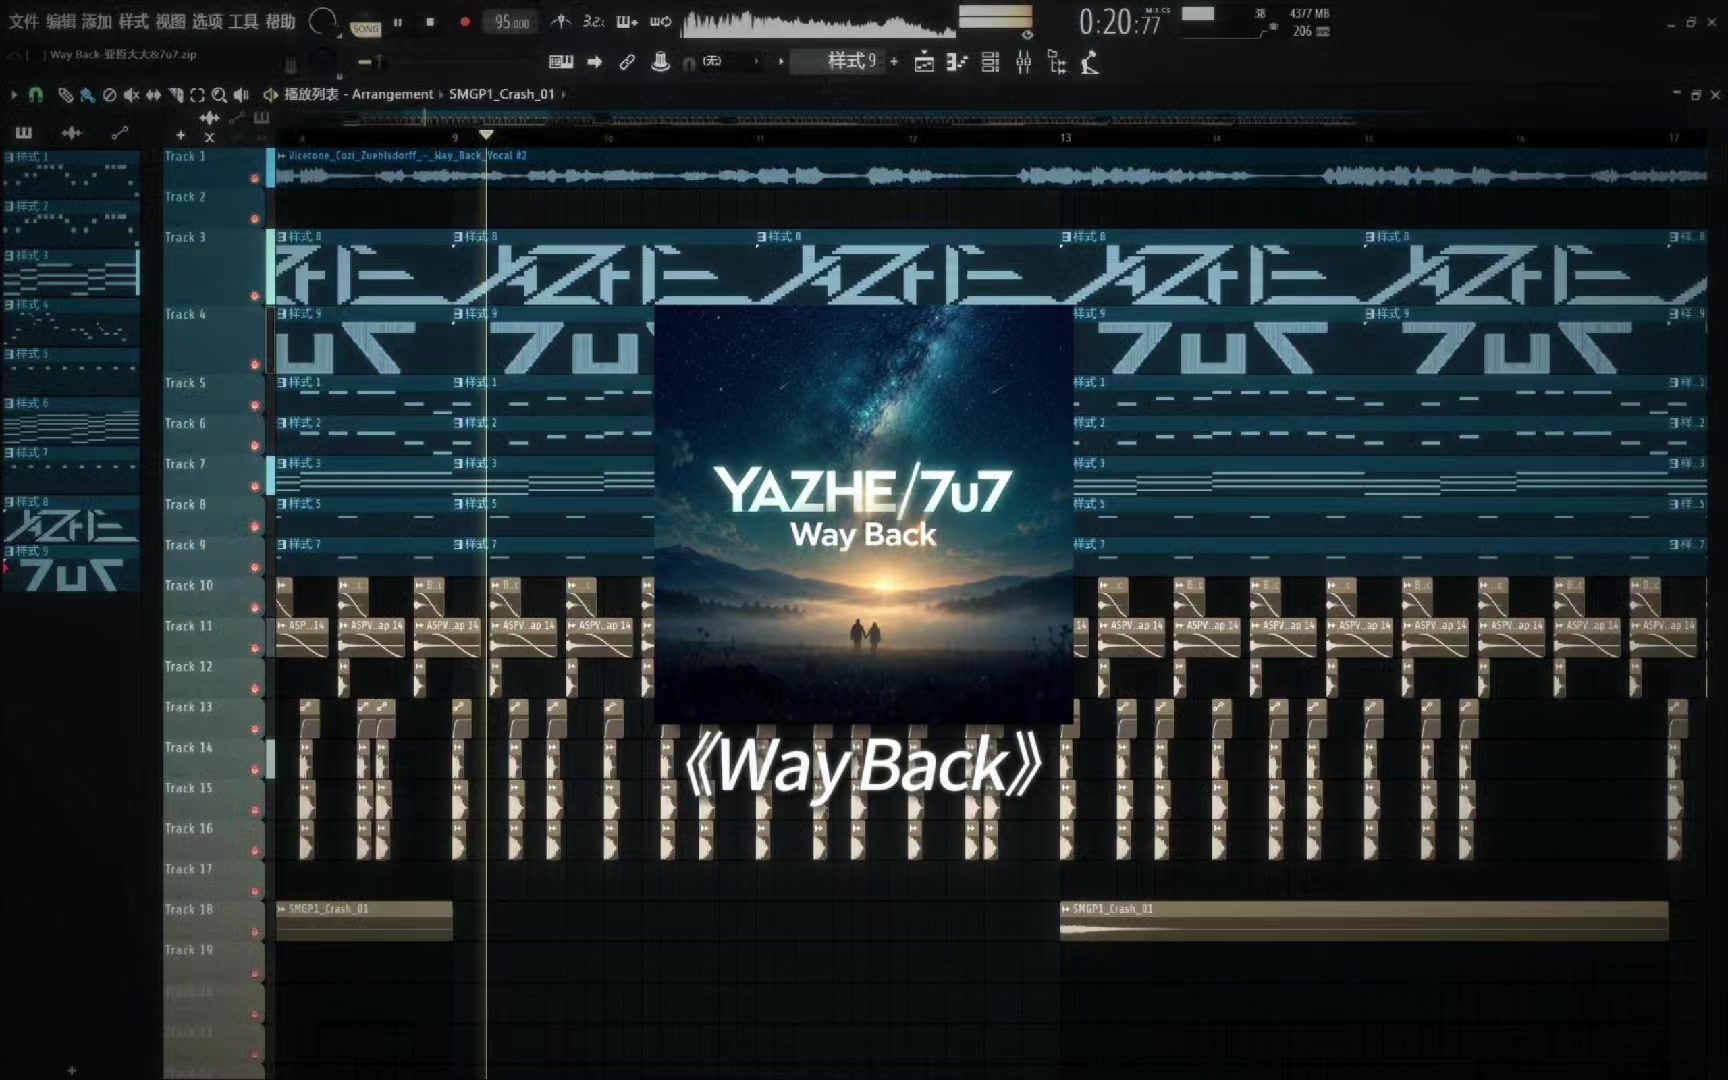Mute Track 18 with its dot

(x=254, y=932)
